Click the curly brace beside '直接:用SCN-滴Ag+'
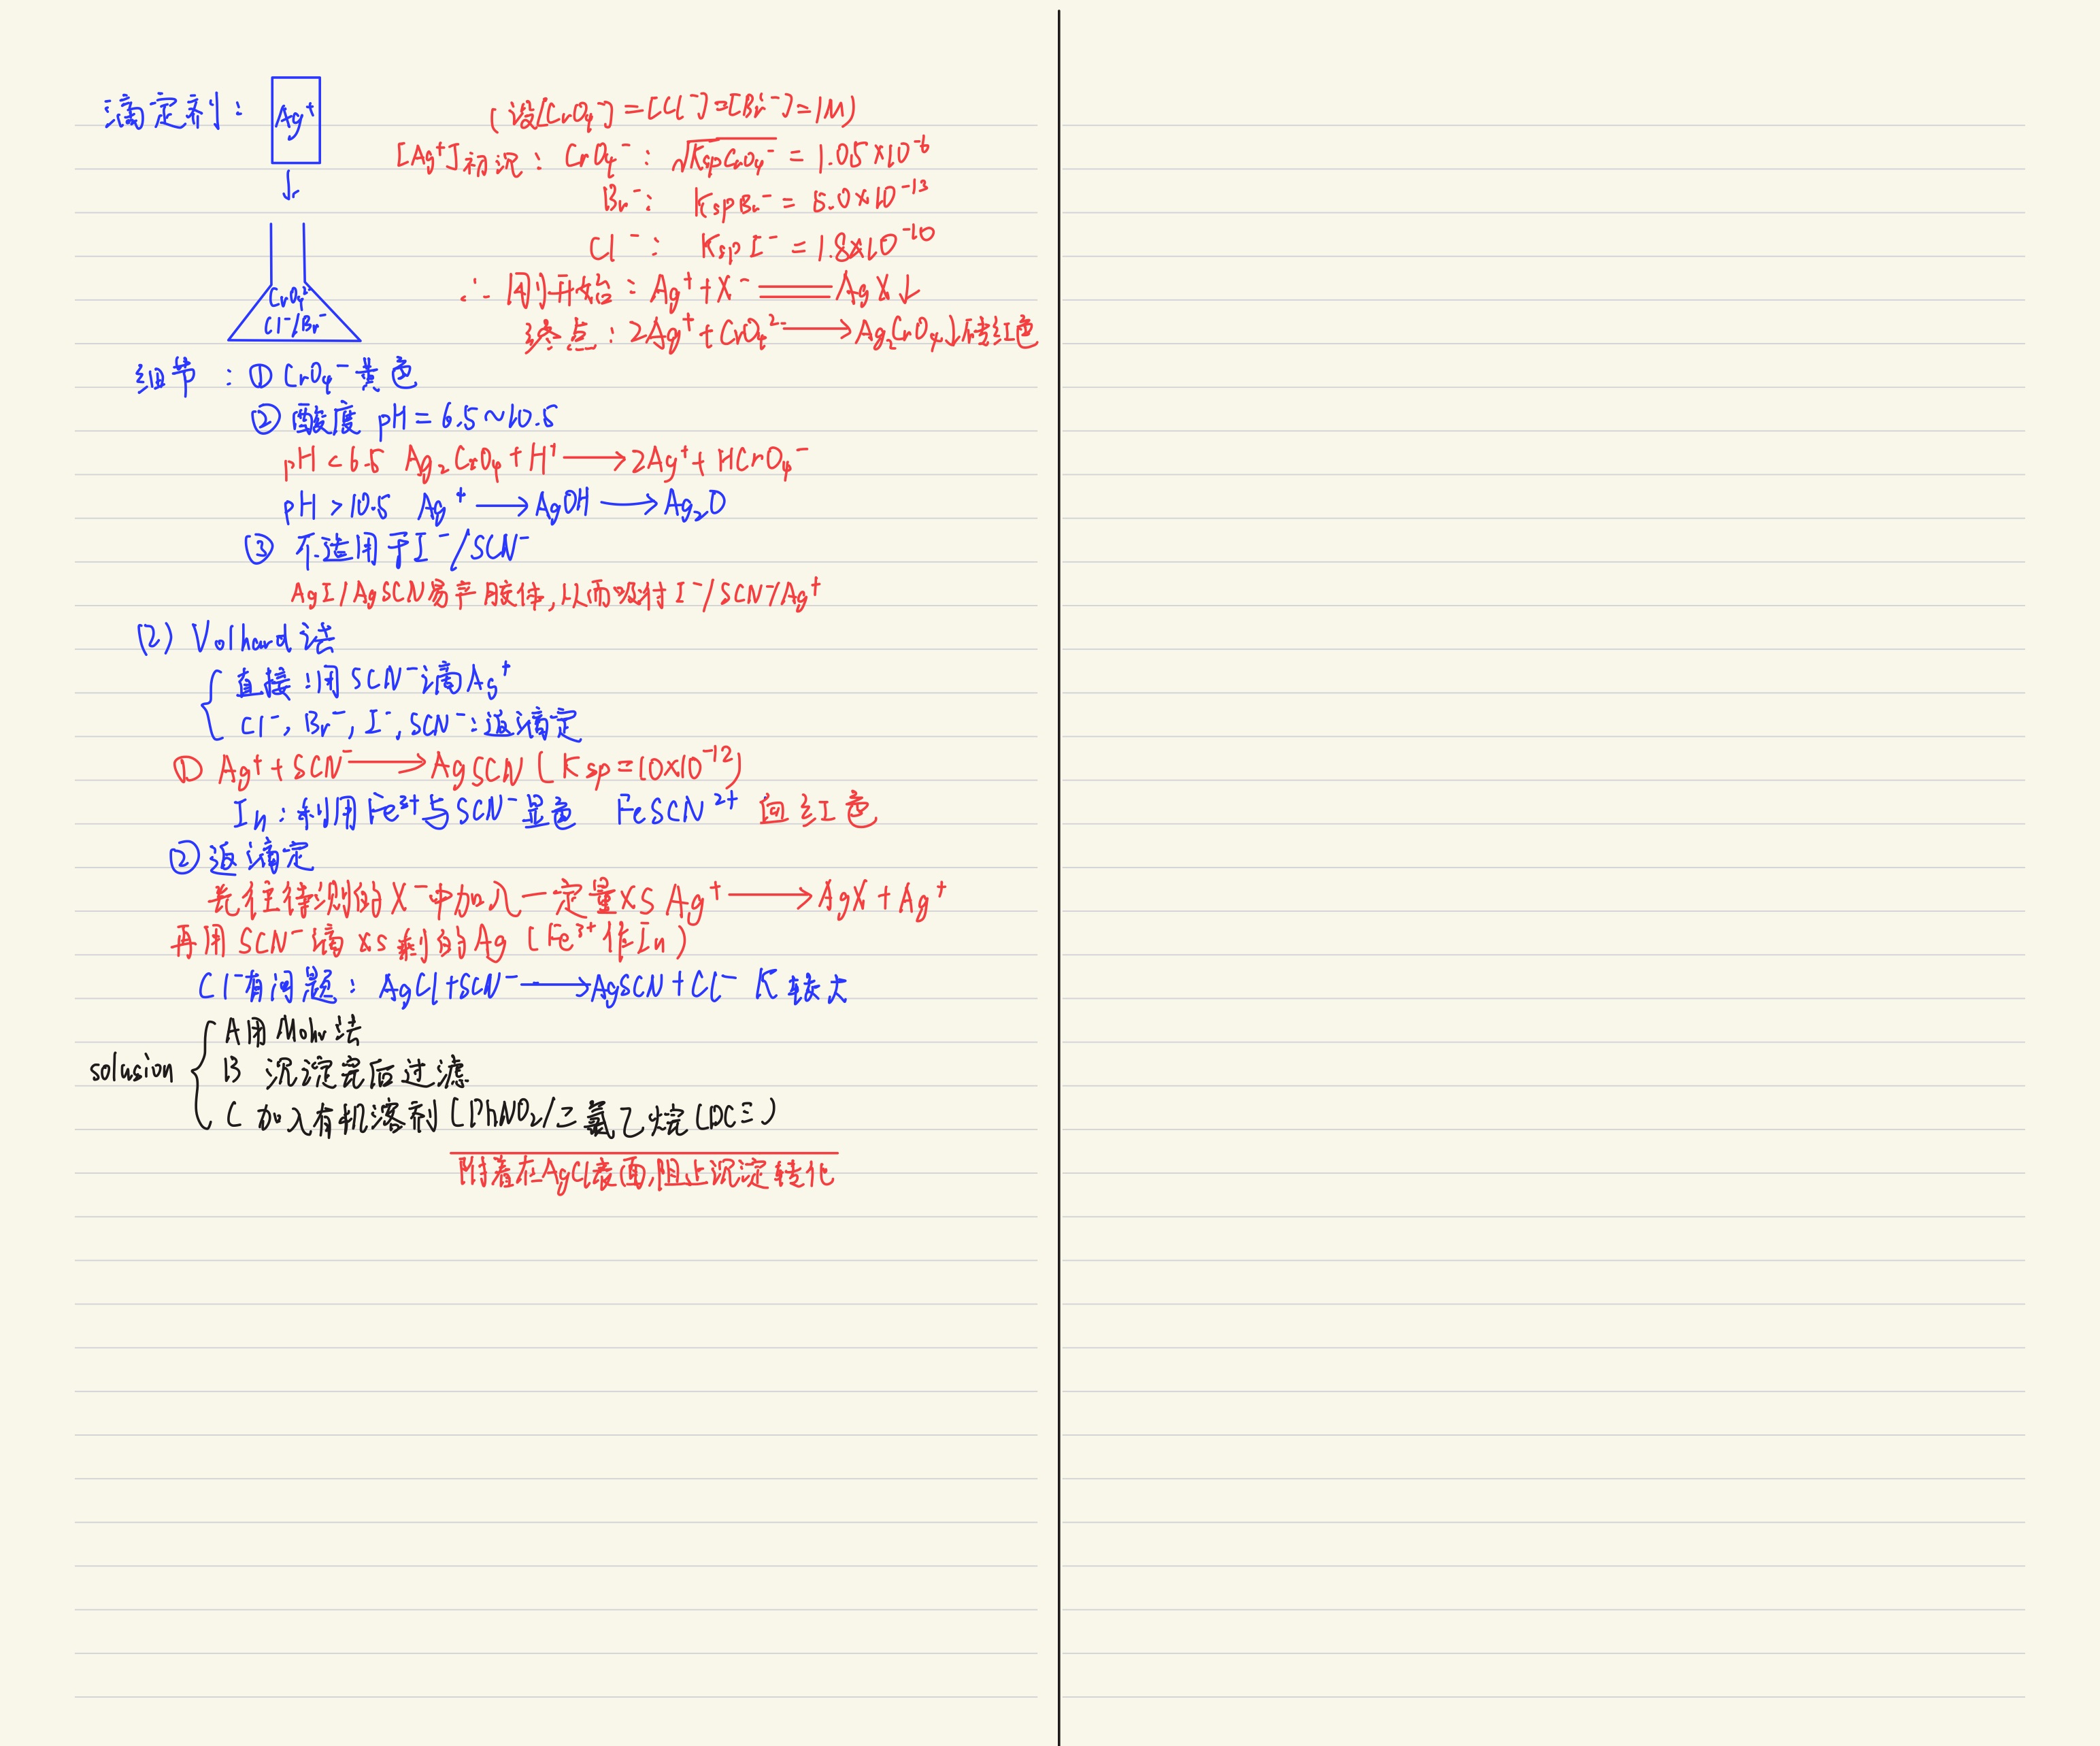The height and width of the screenshot is (1746, 2100). pyautogui.click(x=210, y=704)
